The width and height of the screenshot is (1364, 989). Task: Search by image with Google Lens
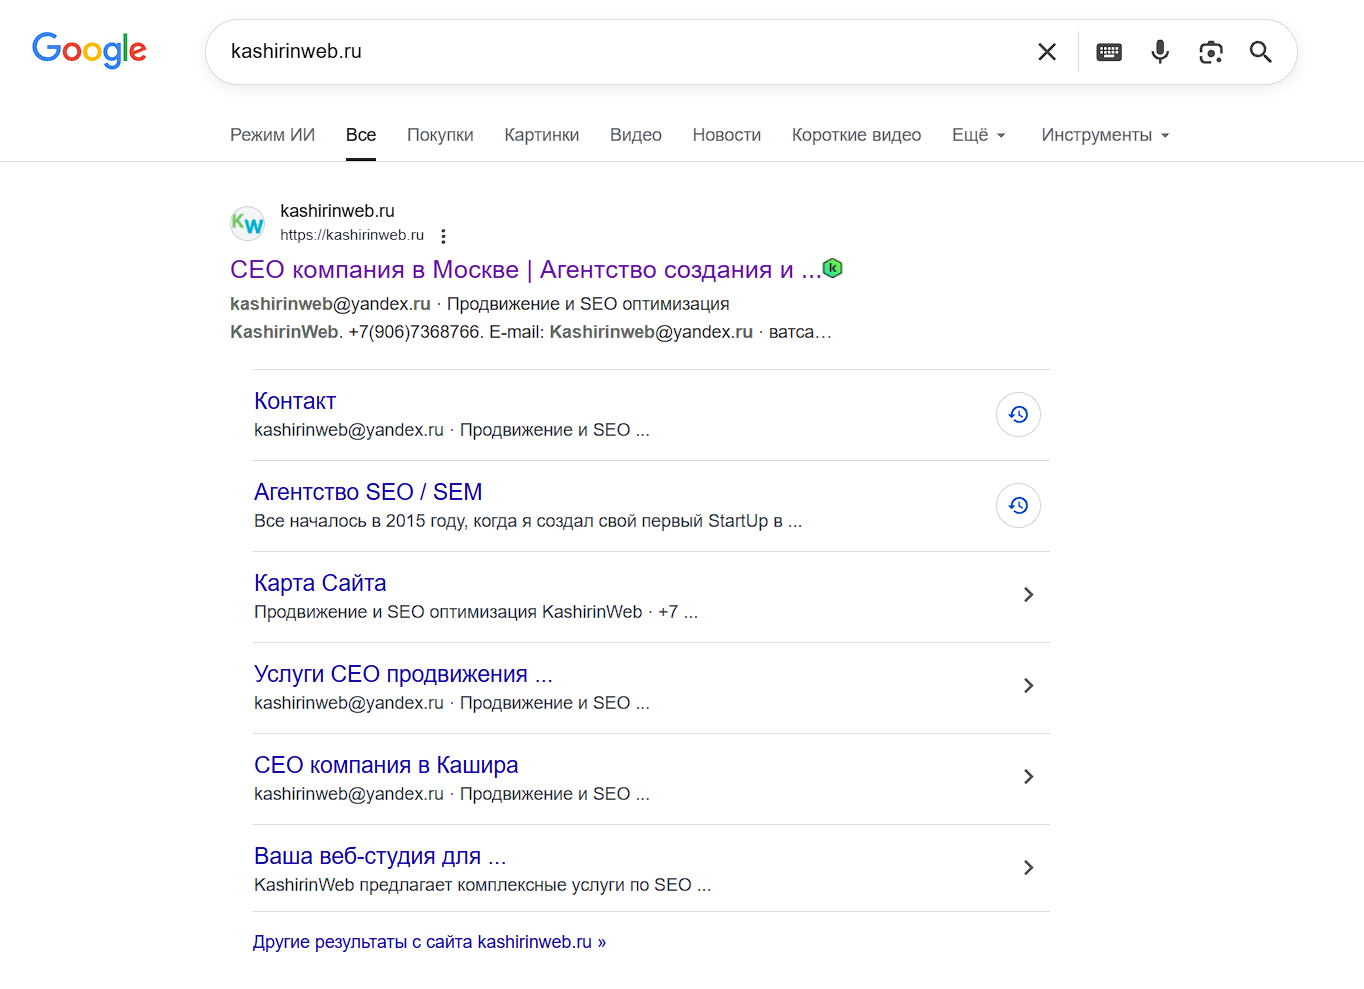[x=1210, y=51]
